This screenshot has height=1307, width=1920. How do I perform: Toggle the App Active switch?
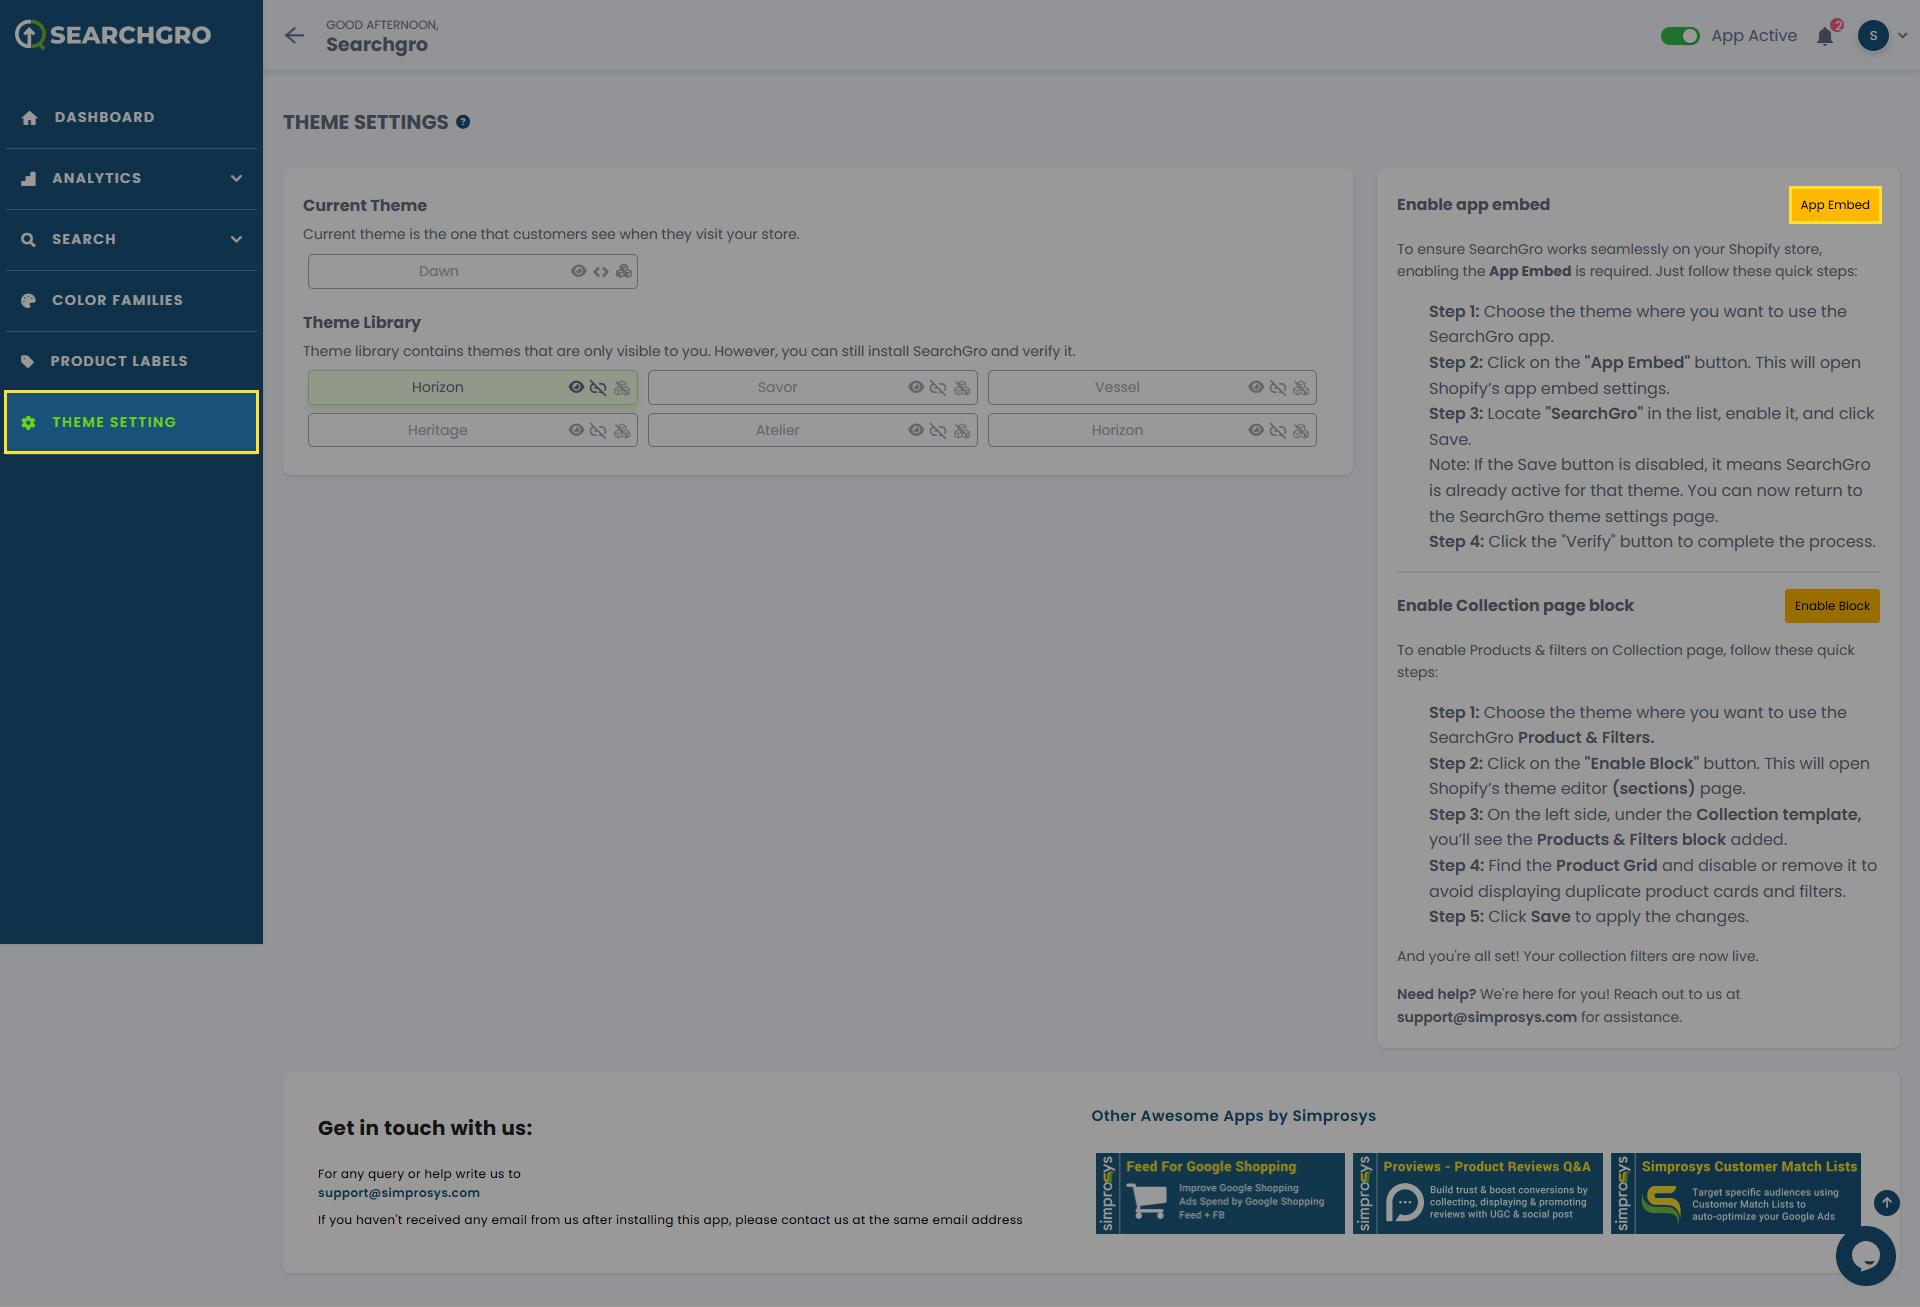(x=1680, y=36)
